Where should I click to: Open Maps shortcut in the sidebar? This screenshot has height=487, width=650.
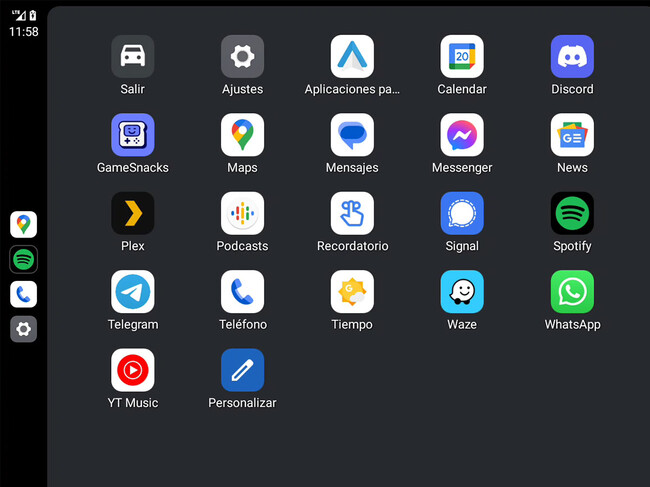(x=24, y=224)
